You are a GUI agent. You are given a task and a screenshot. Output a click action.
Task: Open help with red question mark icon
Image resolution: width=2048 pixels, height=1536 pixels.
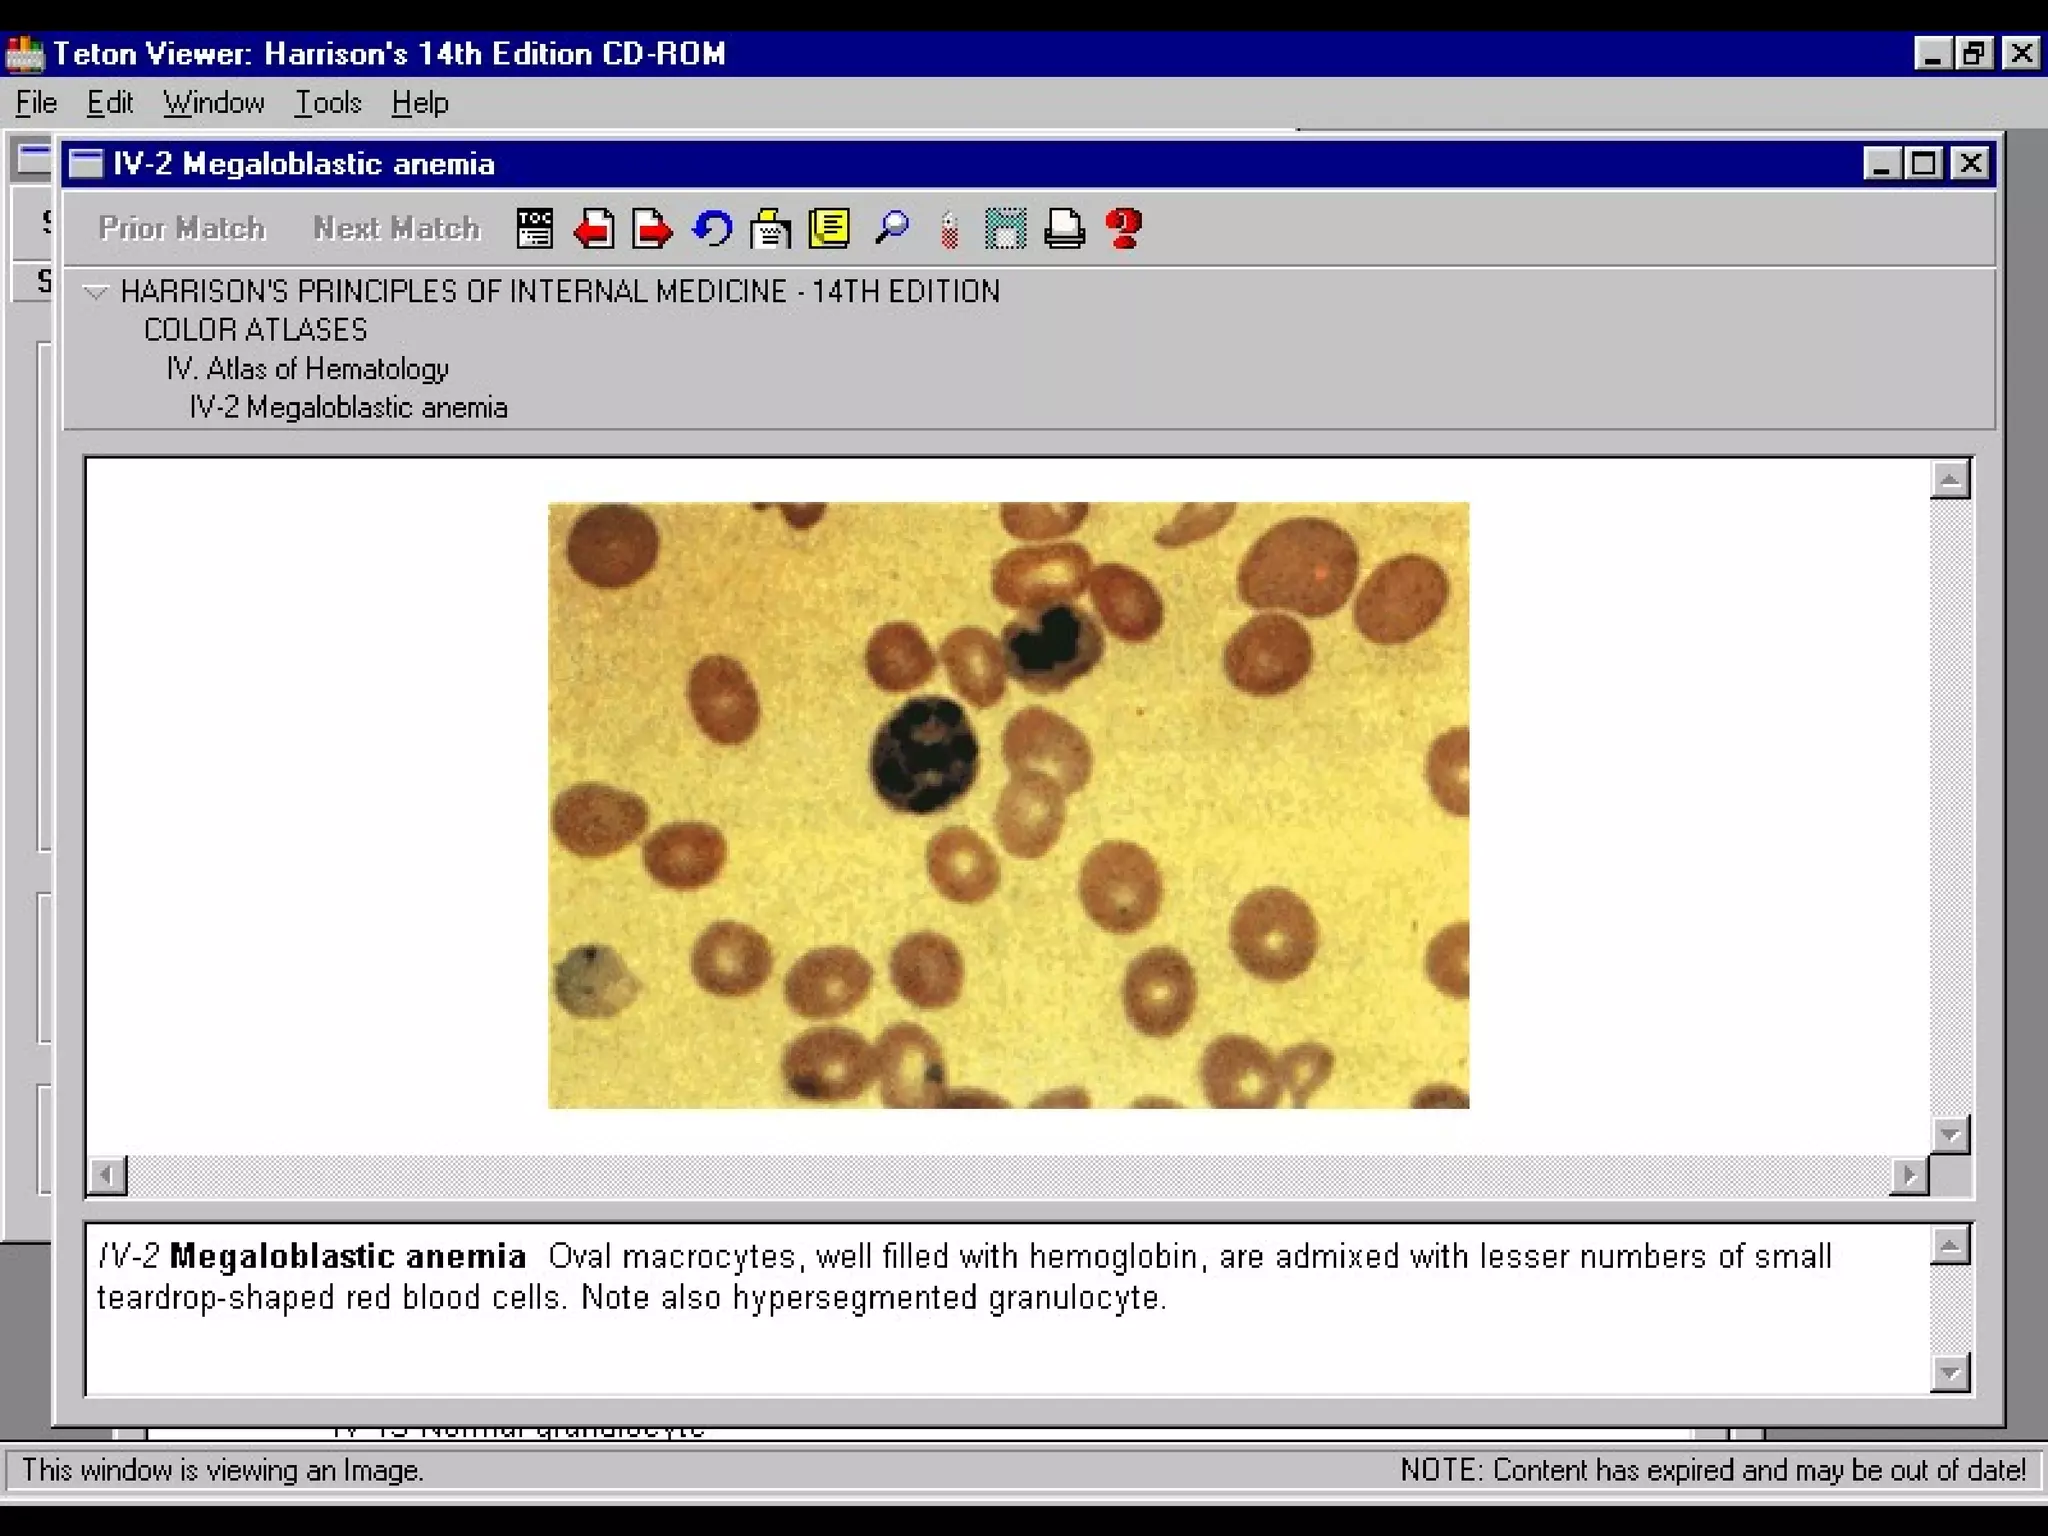click(1124, 228)
